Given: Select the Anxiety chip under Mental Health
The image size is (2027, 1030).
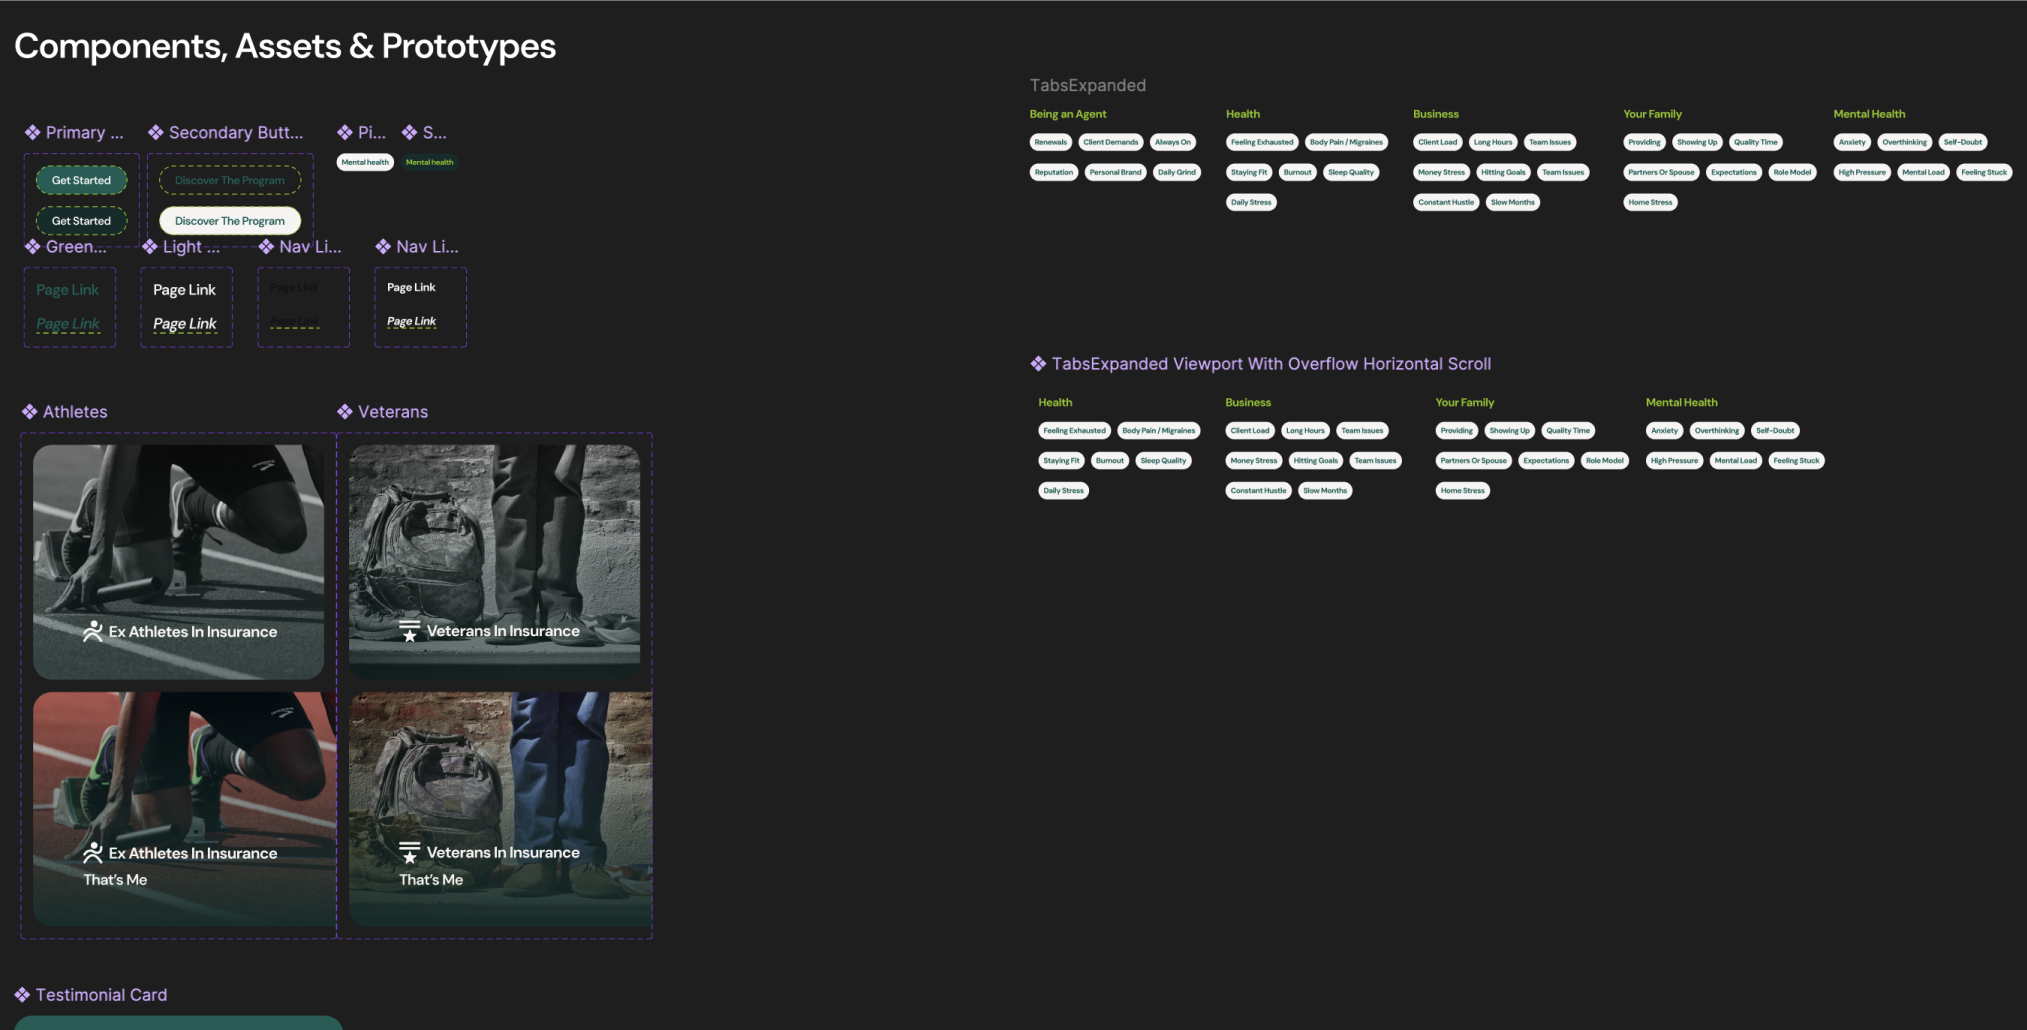Looking at the screenshot, I should [1851, 142].
